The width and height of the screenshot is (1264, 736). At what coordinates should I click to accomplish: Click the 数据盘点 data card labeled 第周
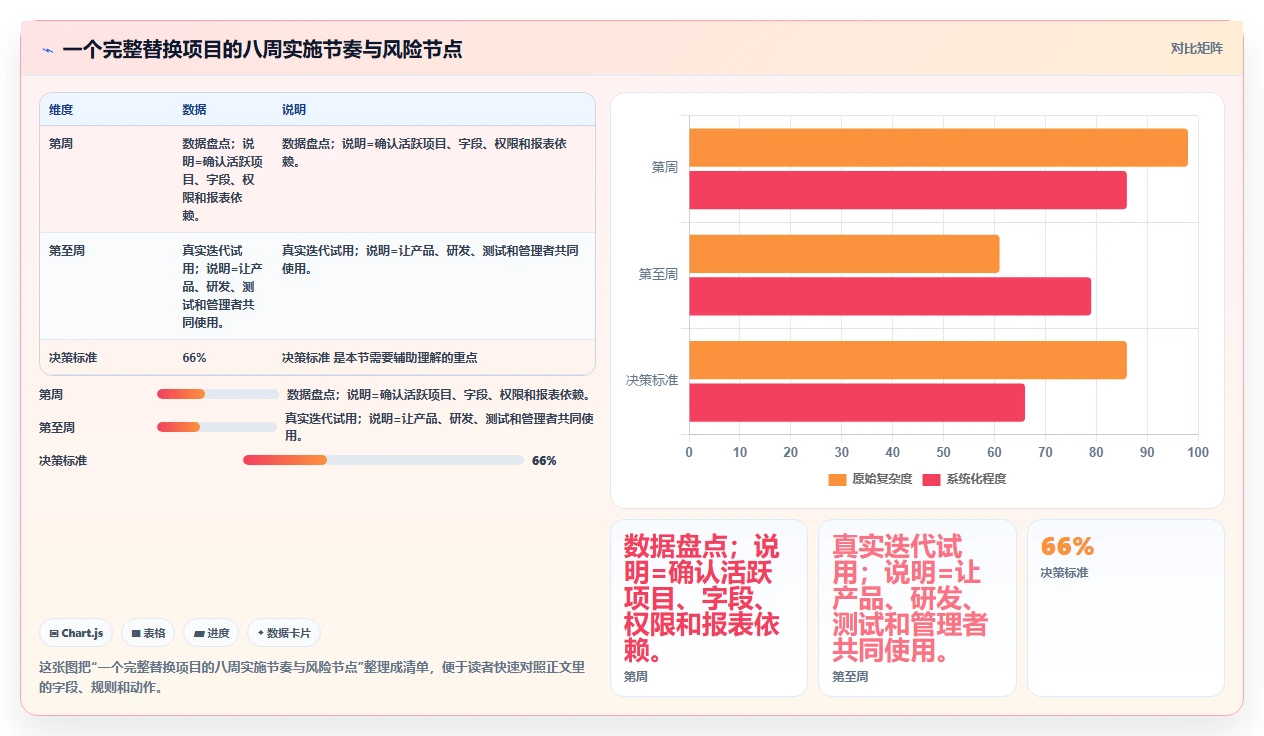pyautogui.click(x=709, y=607)
